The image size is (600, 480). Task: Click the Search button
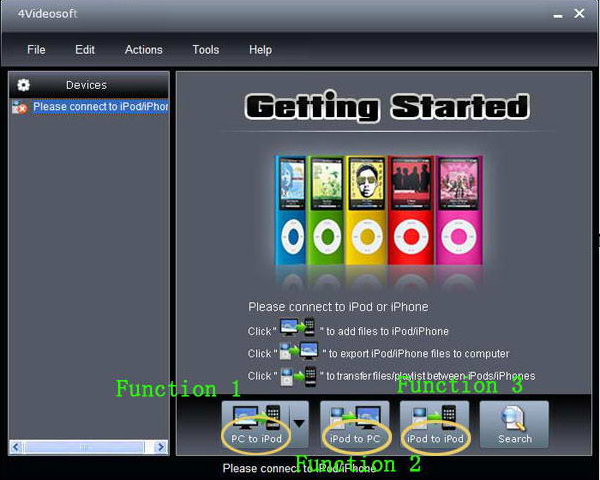[514, 424]
